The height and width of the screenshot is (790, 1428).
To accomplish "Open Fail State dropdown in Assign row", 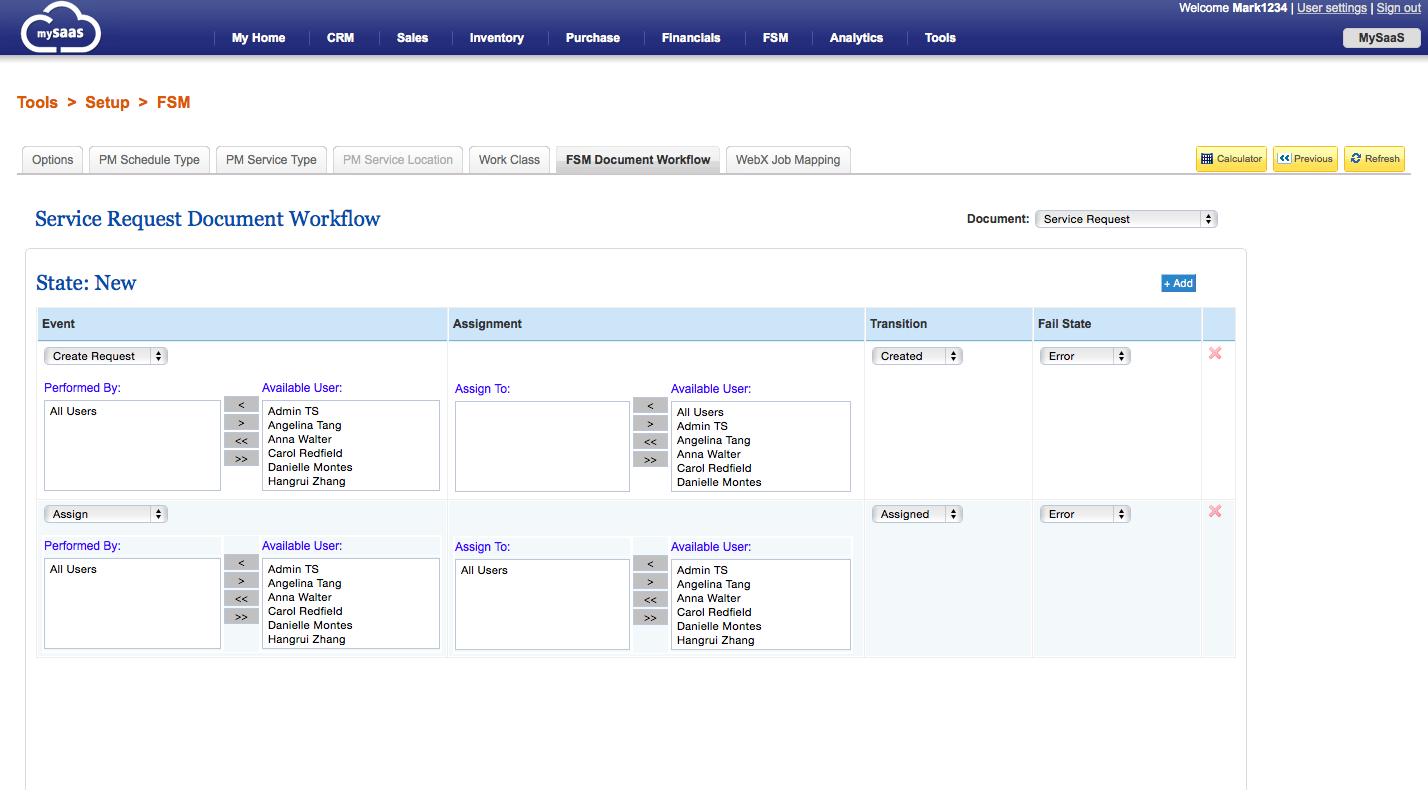I will [x=1085, y=514].
